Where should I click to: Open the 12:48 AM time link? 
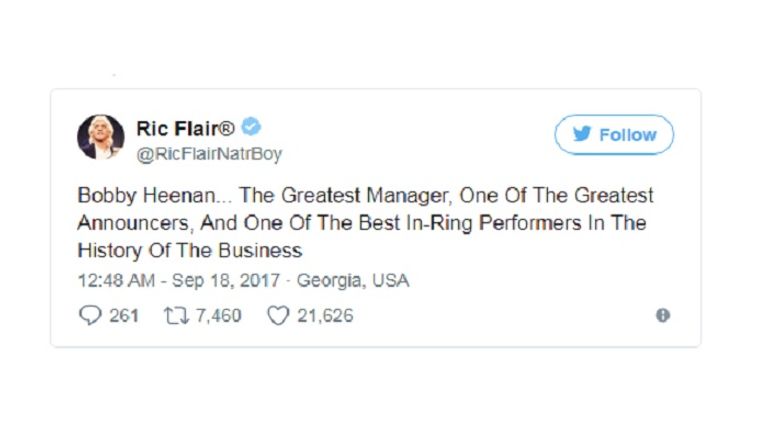[110, 281]
